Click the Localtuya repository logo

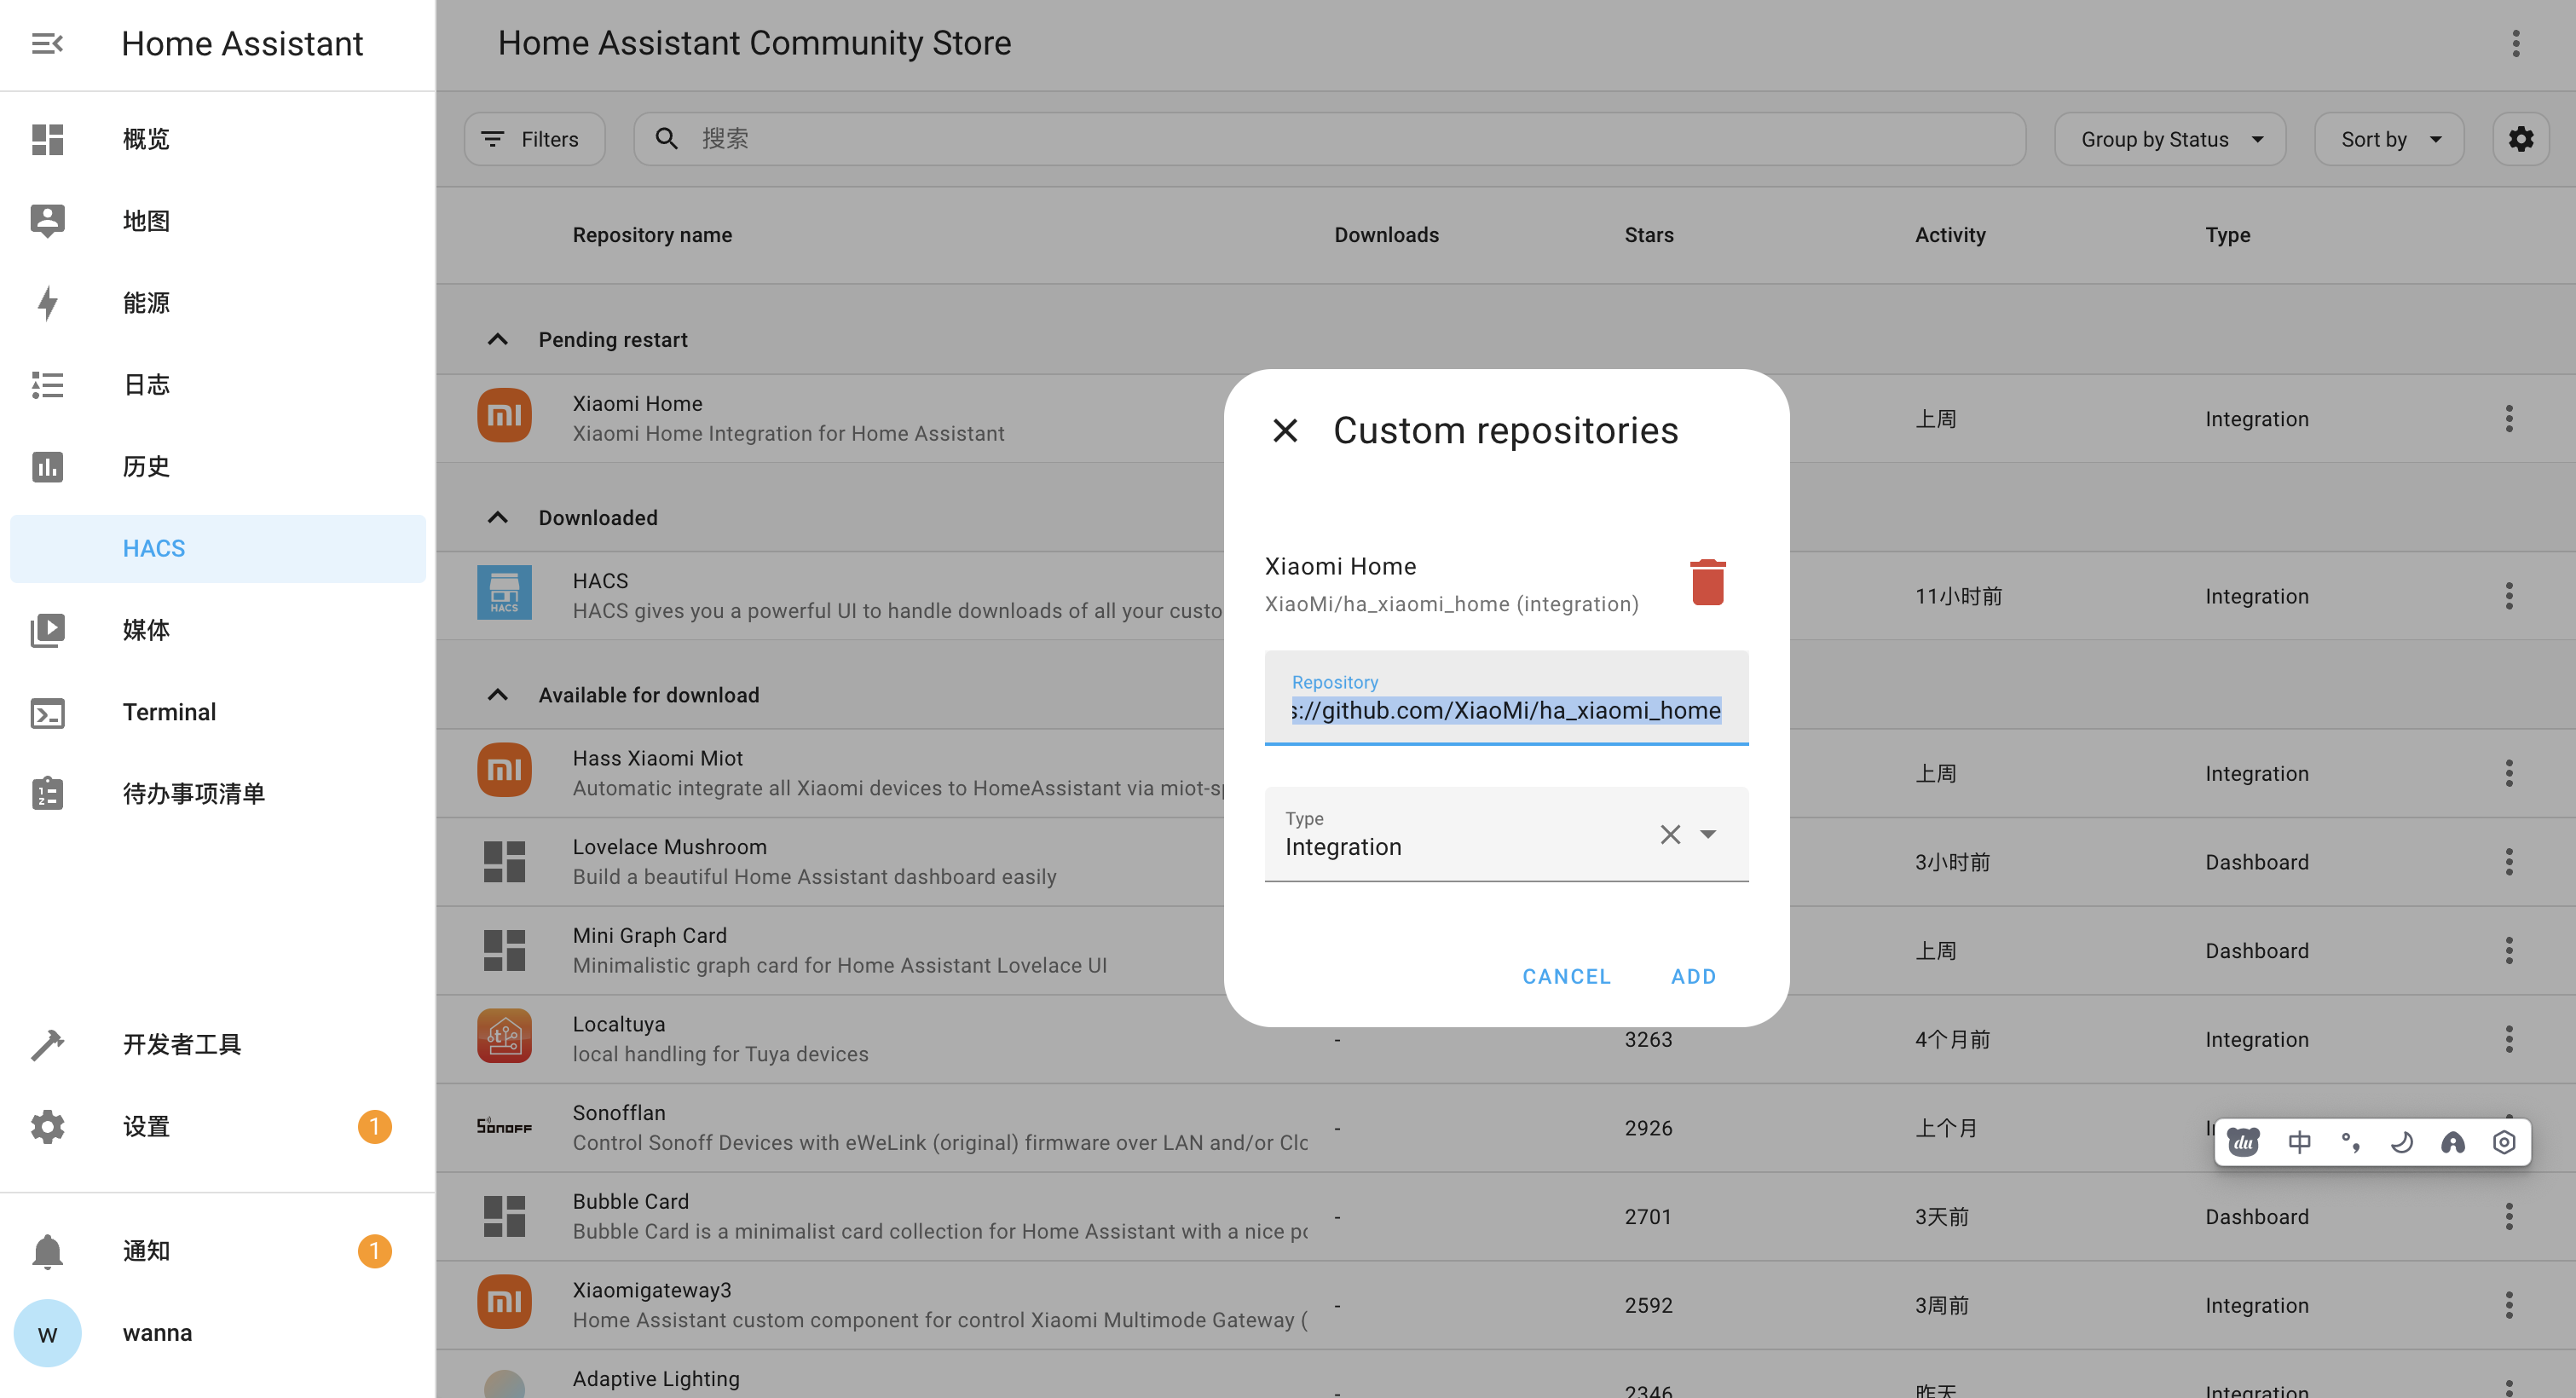pyautogui.click(x=504, y=1036)
